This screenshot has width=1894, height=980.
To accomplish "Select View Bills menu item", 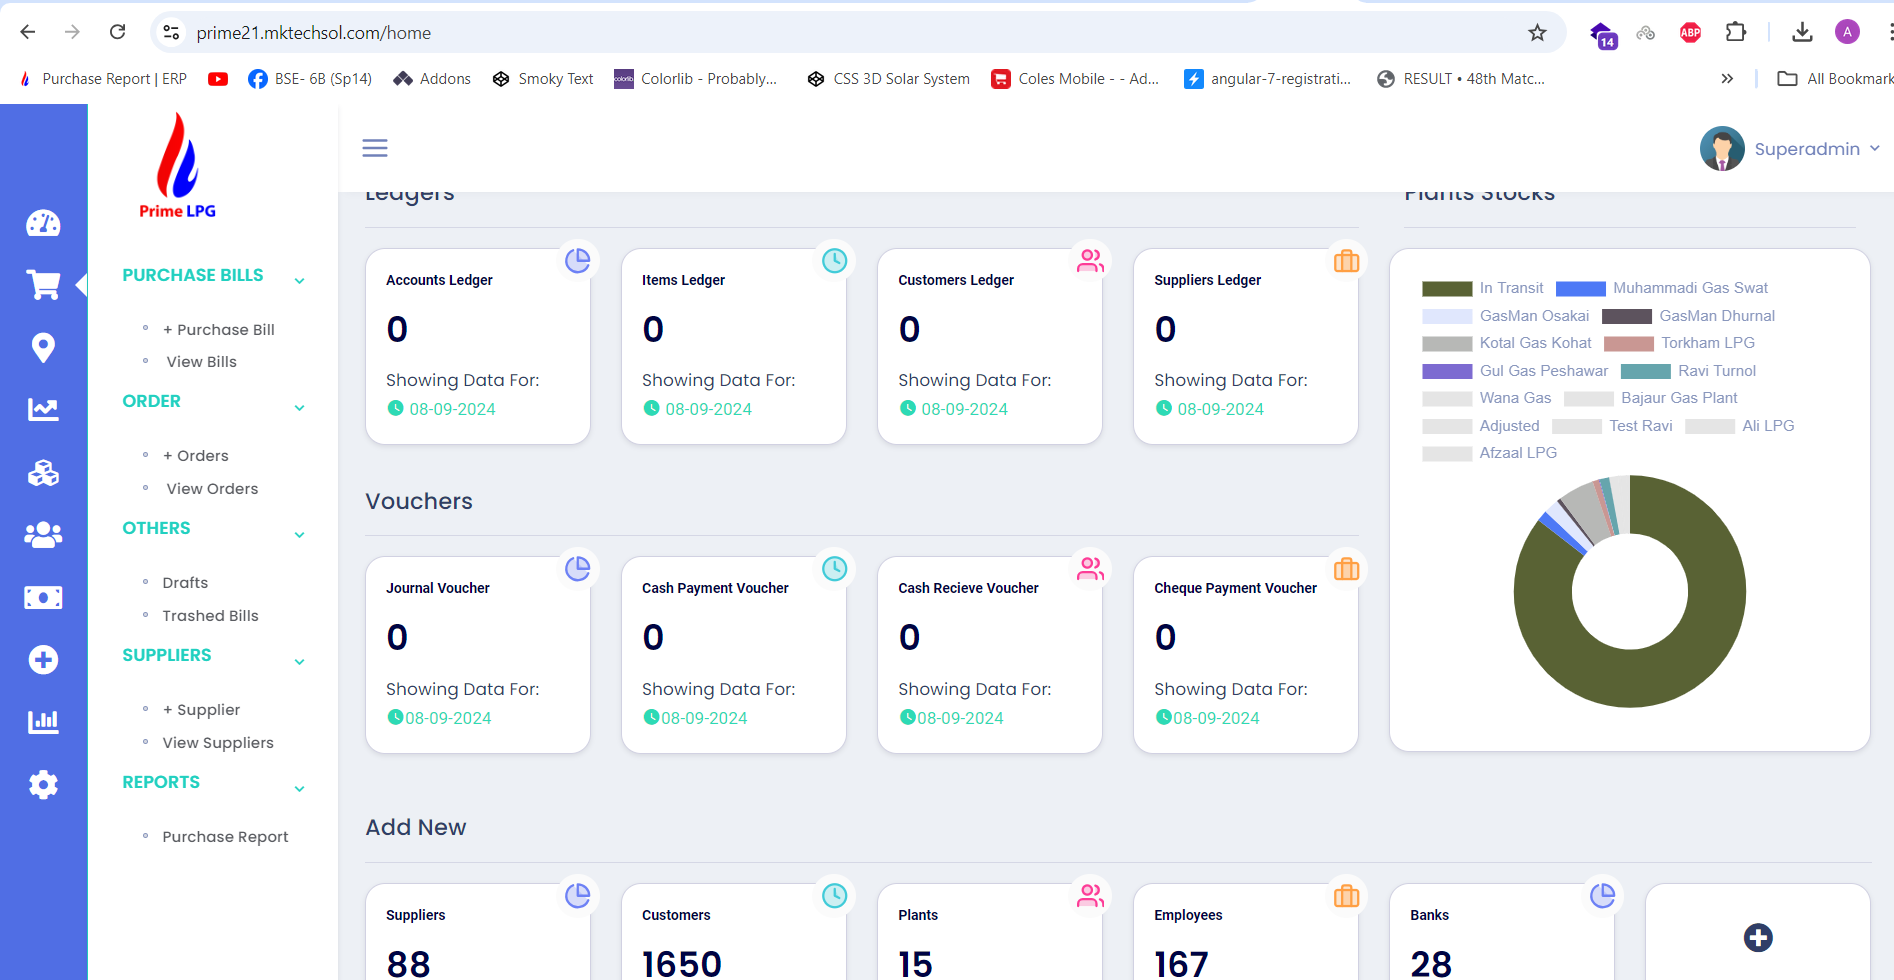I will pos(201,362).
